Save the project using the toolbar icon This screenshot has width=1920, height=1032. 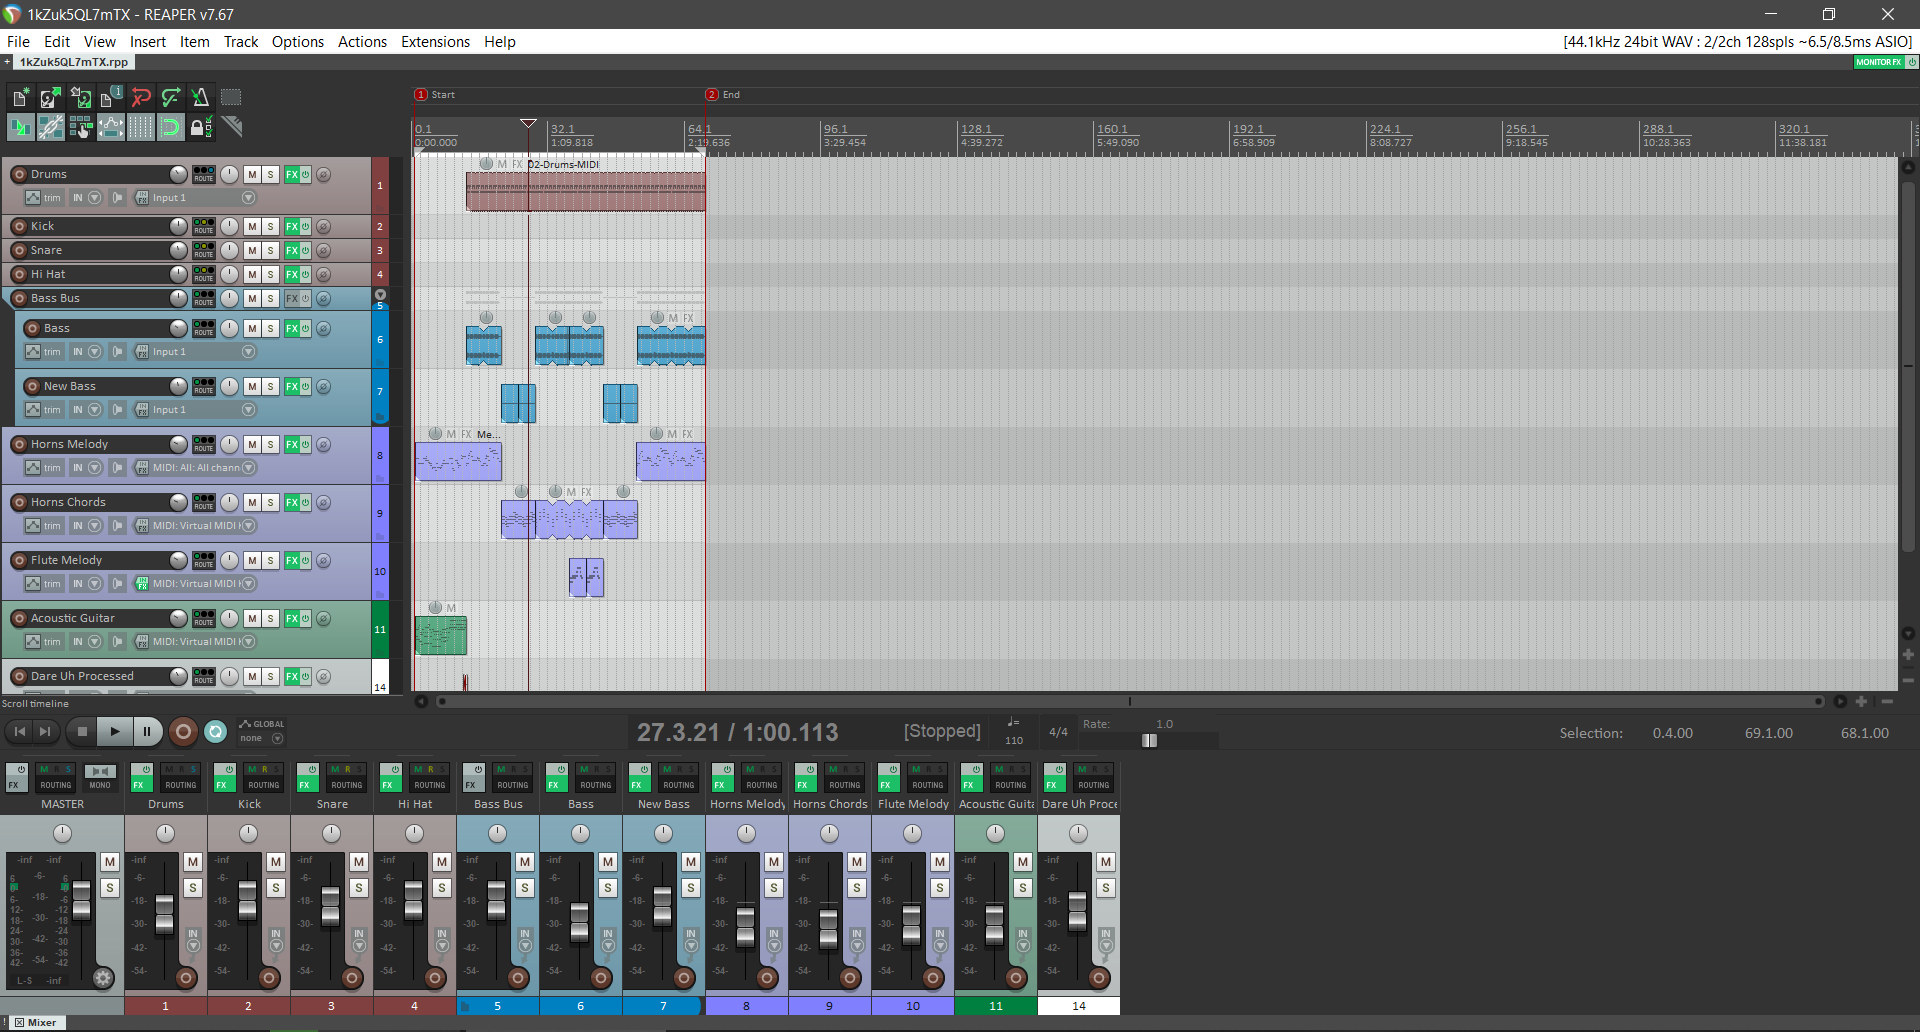pyautogui.click(x=80, y=97)
